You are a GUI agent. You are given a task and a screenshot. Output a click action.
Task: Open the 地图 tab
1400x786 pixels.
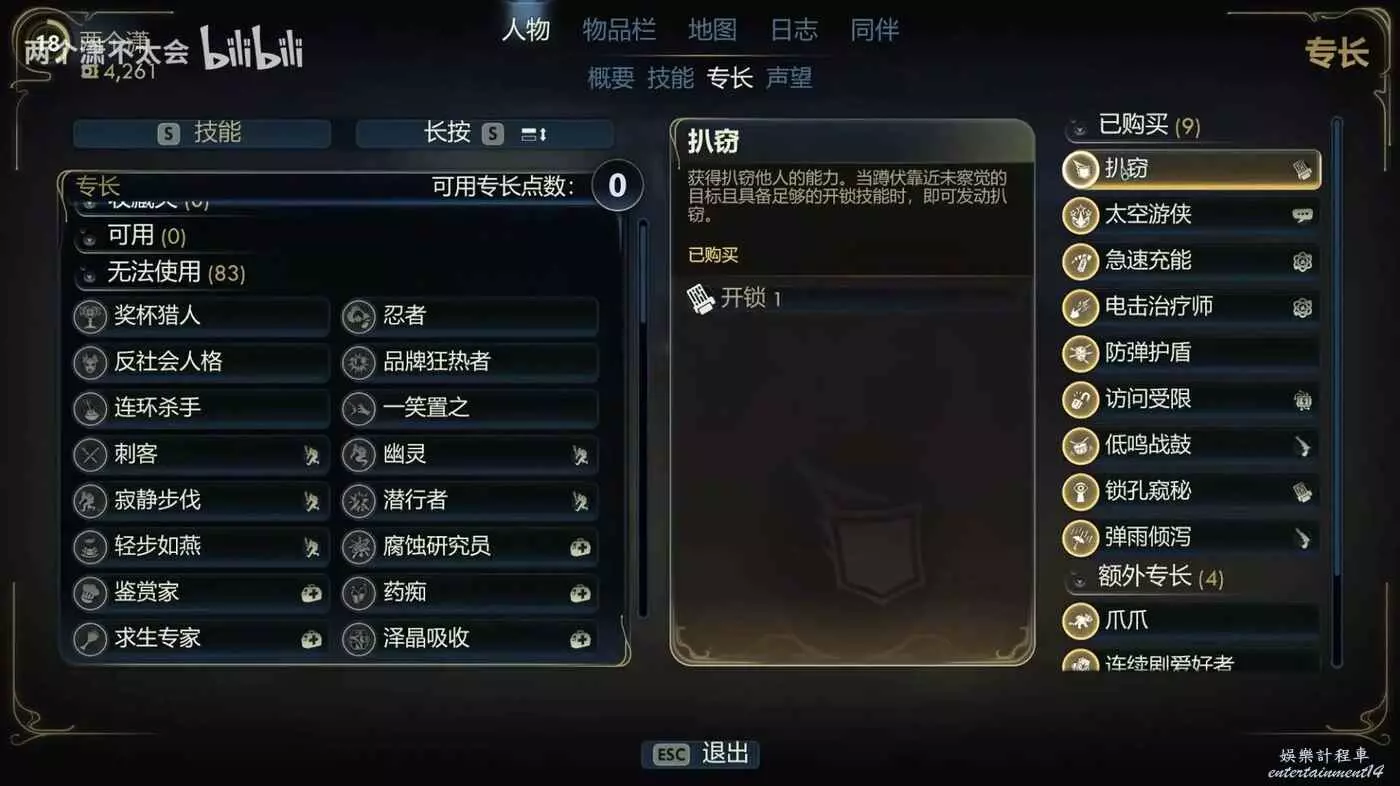click(x=713, y=30)
